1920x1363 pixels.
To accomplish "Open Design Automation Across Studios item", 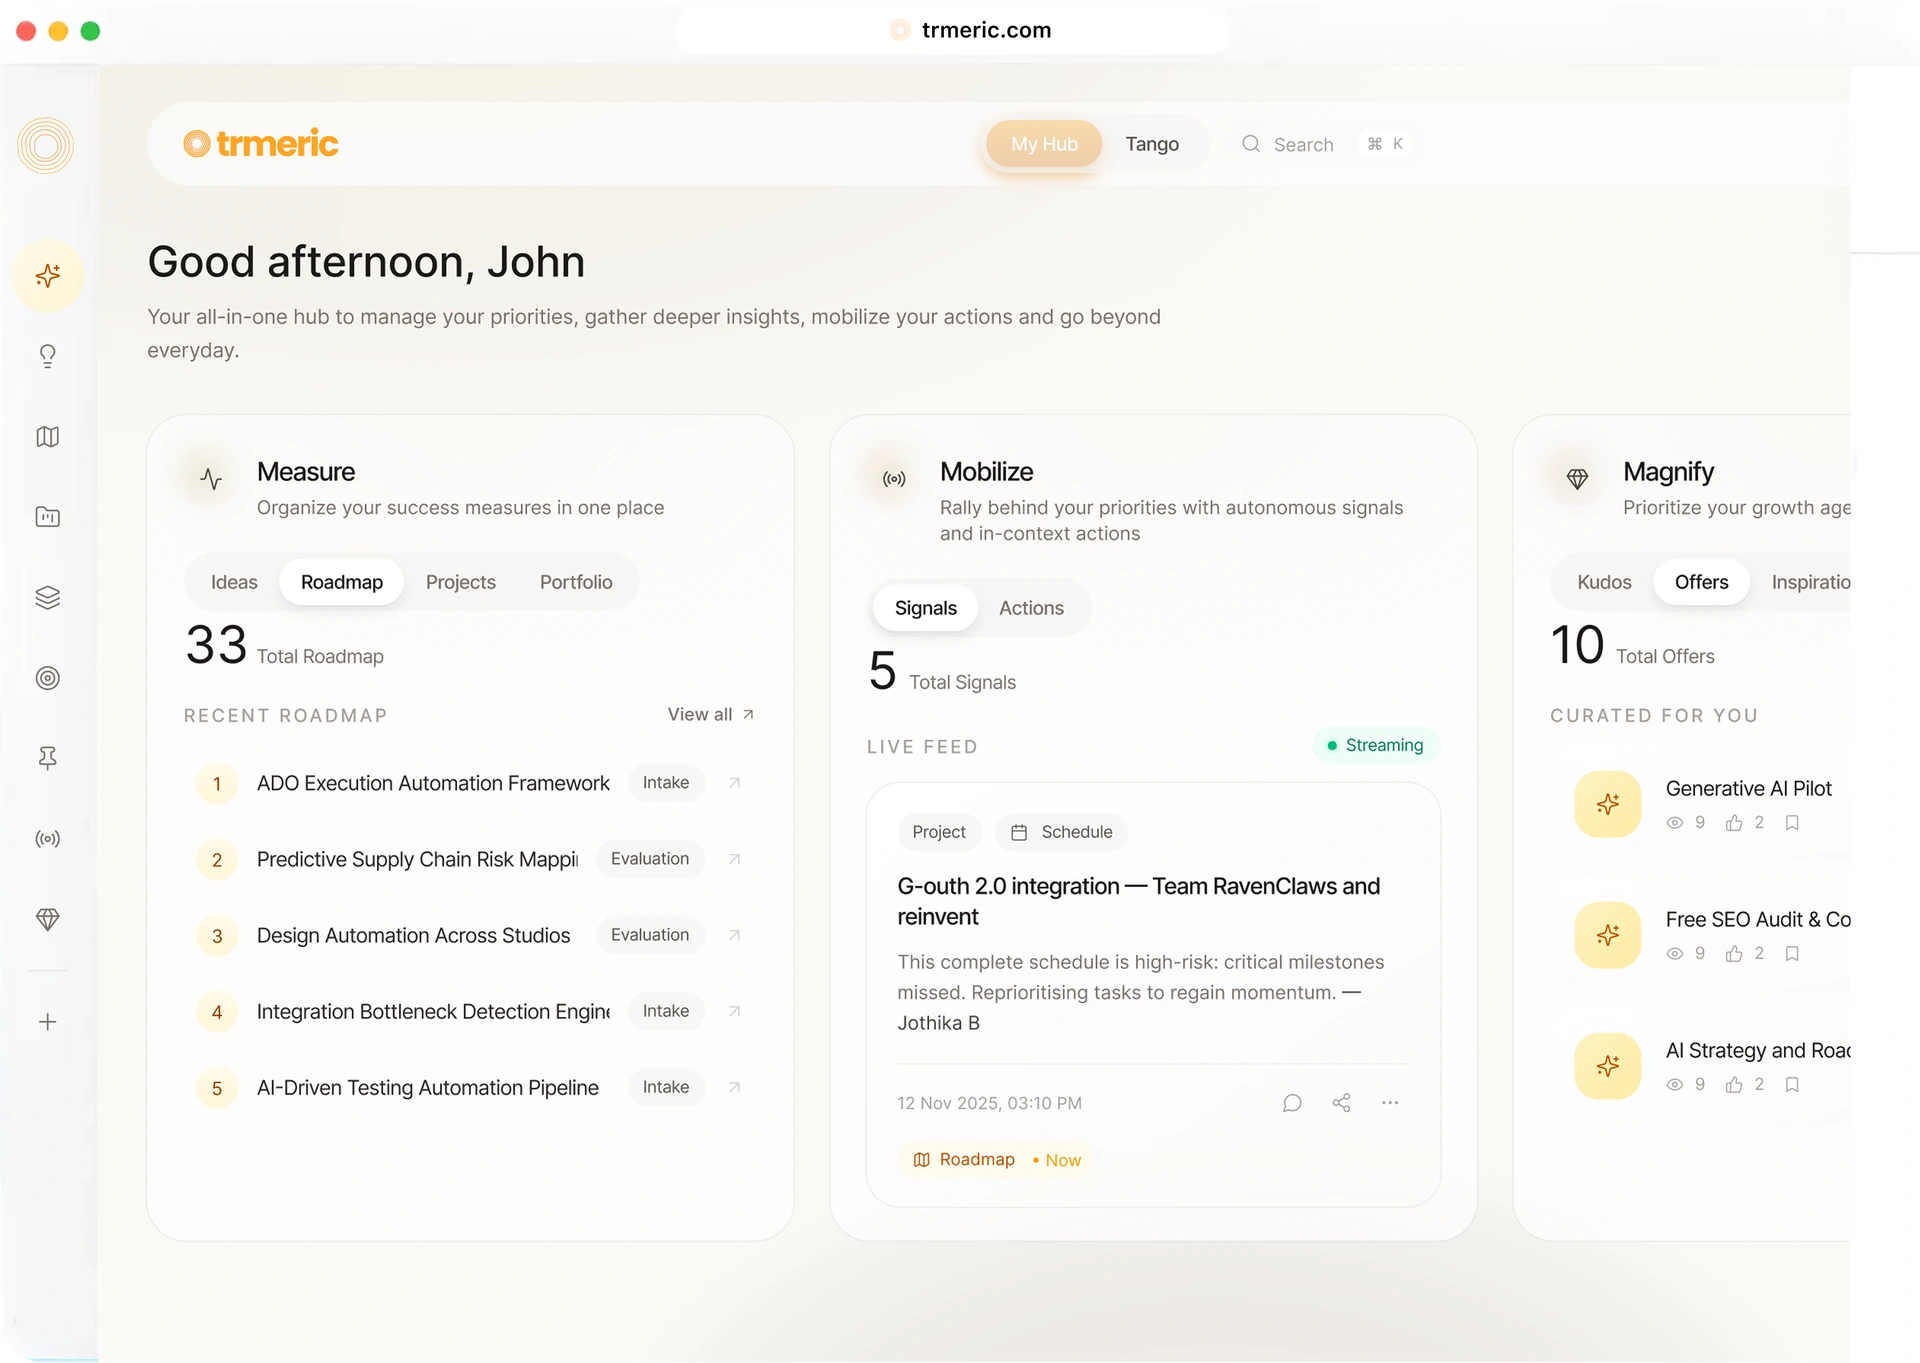I will (413, 935).
